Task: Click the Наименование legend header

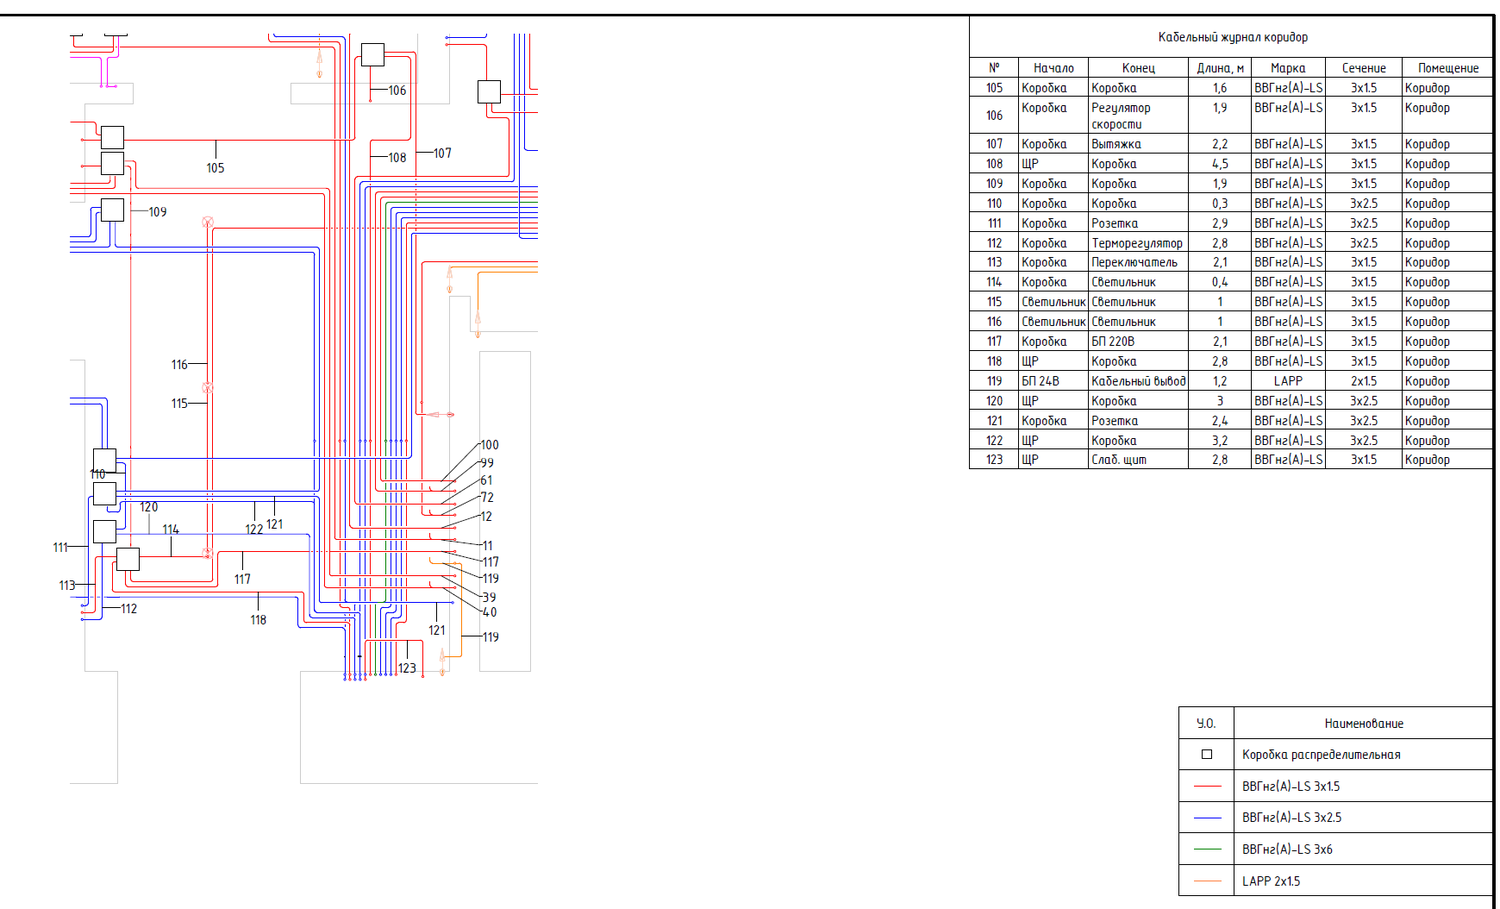Action: coord(1363,723)
